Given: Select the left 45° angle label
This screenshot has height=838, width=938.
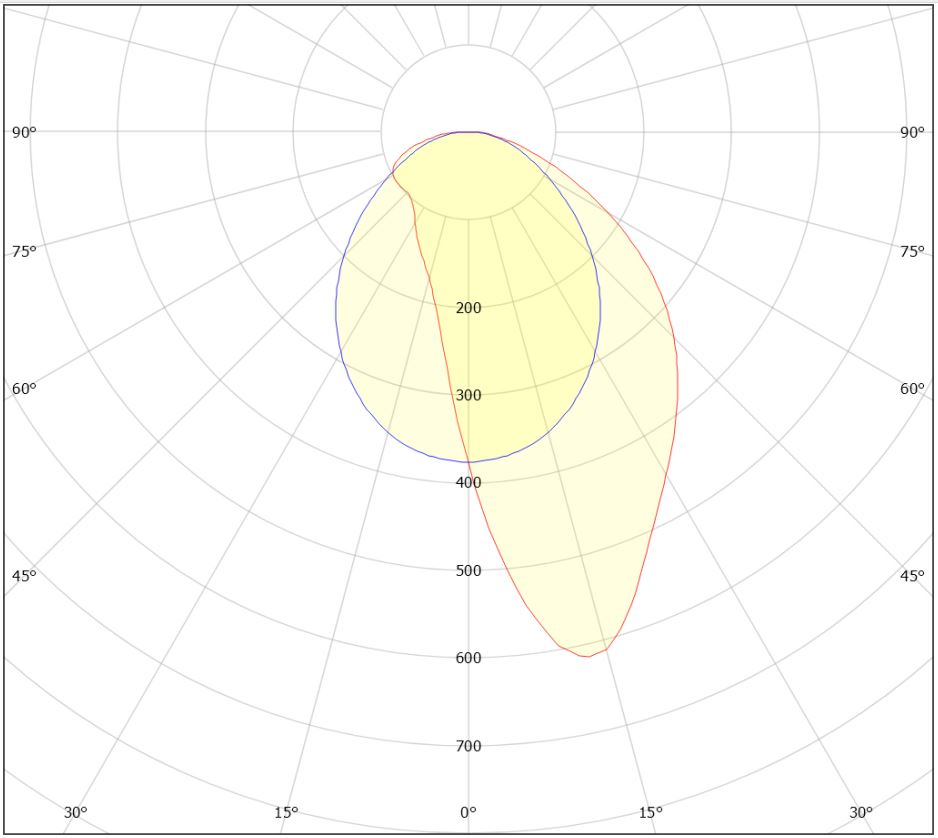Looking at the screenshot, I should (24, 576).
